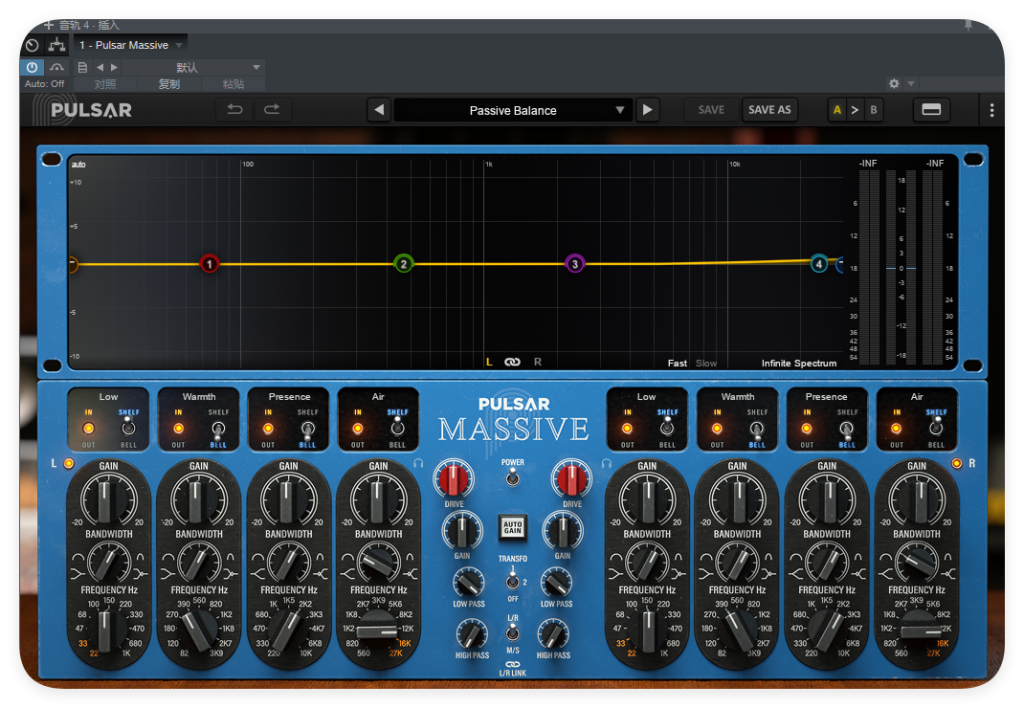Viewport: 1024px width, 708px height.
Task: Select L channel in the graph display
Action: pyautogui.click(x=489, y=362)
